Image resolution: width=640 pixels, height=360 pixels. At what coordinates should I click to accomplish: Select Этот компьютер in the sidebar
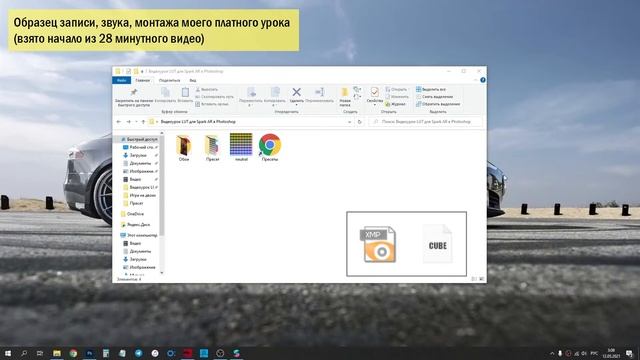(139, 235)
